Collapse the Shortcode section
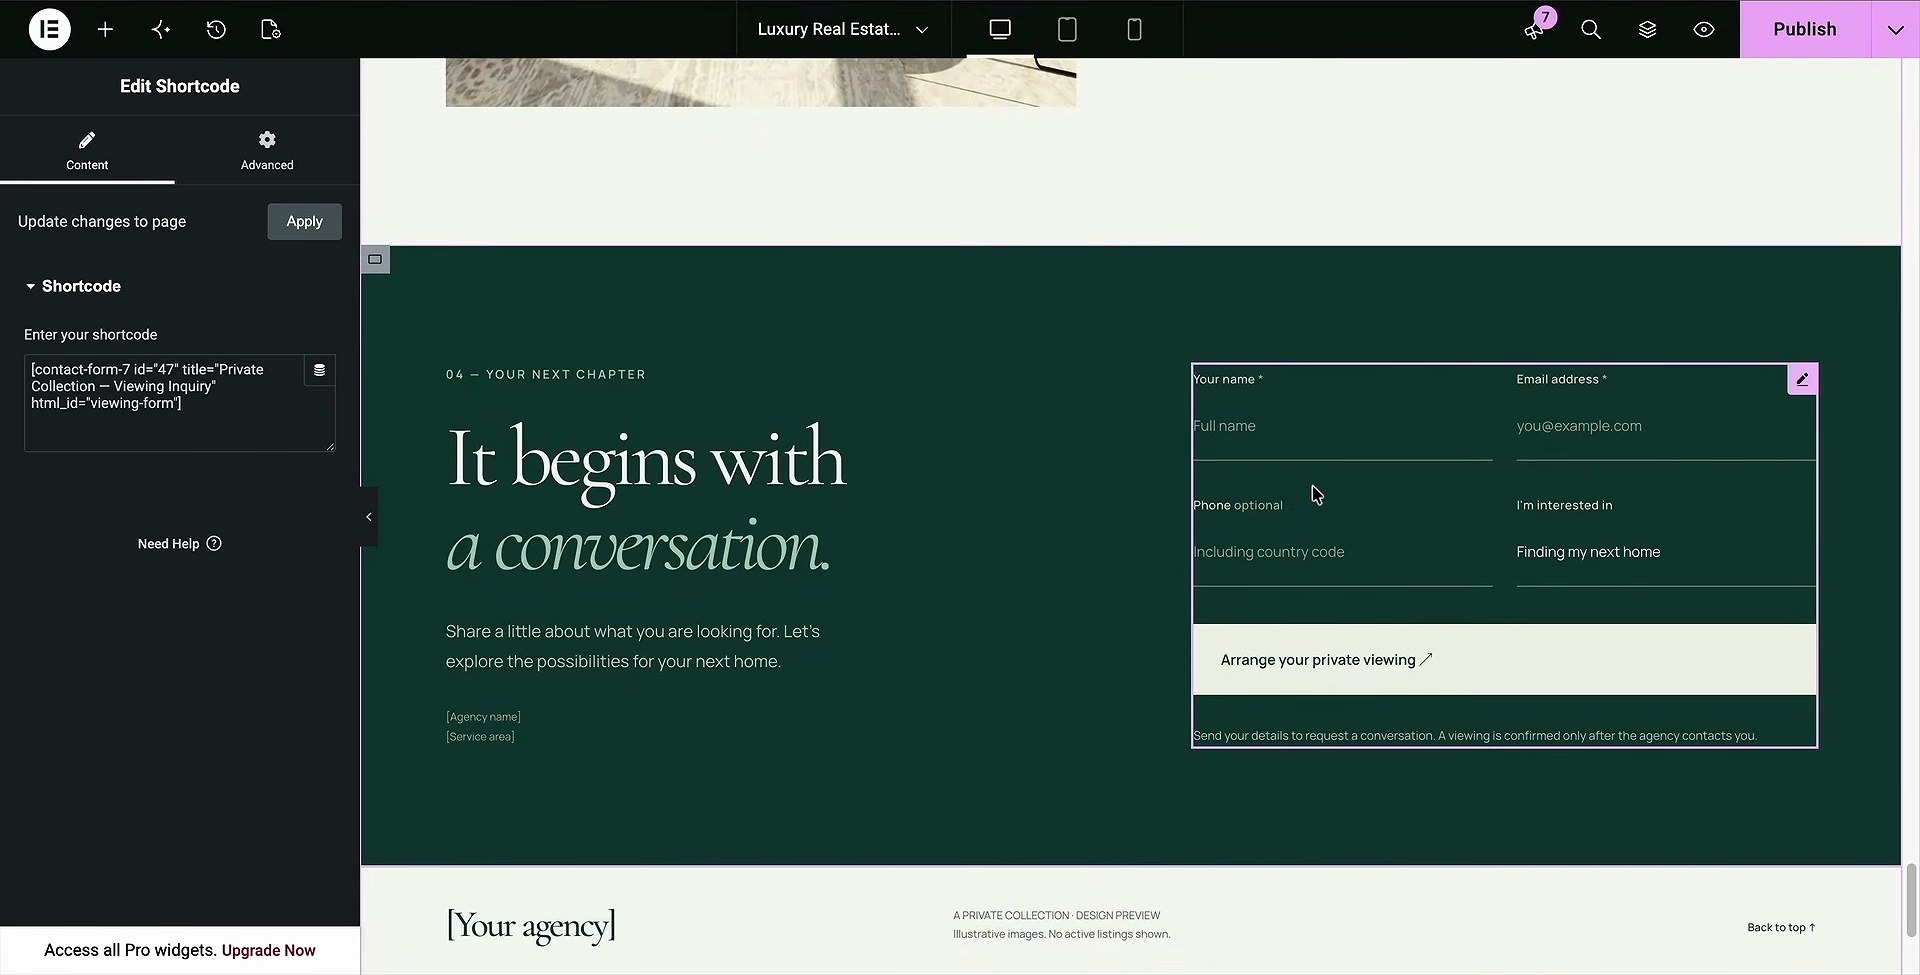Viewport: 1920px width, 975px height. tap(73, 286)
